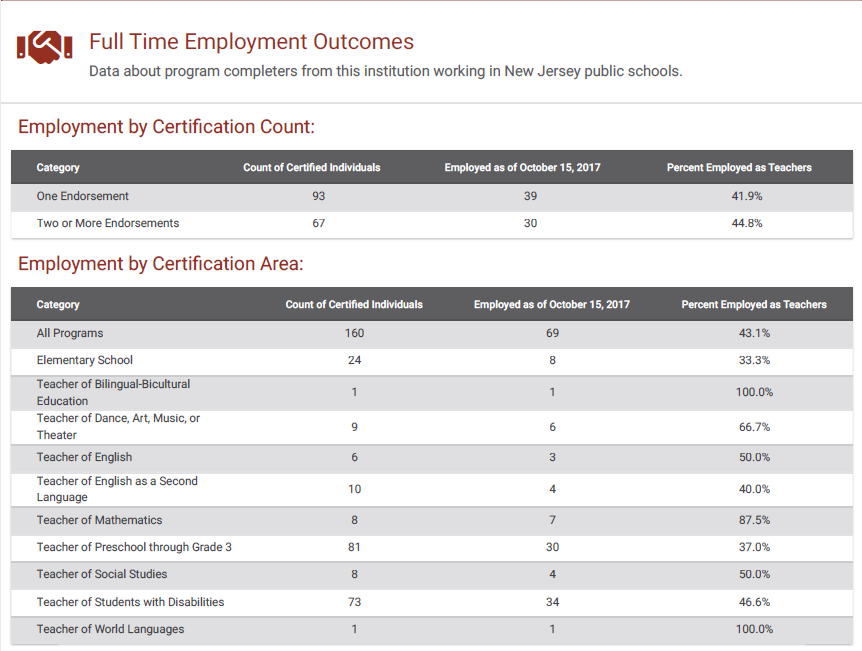The height and width of the screenshot is (651, 862).
Task: Select the Employment by Certification Count heading
Action: (166, 127)
